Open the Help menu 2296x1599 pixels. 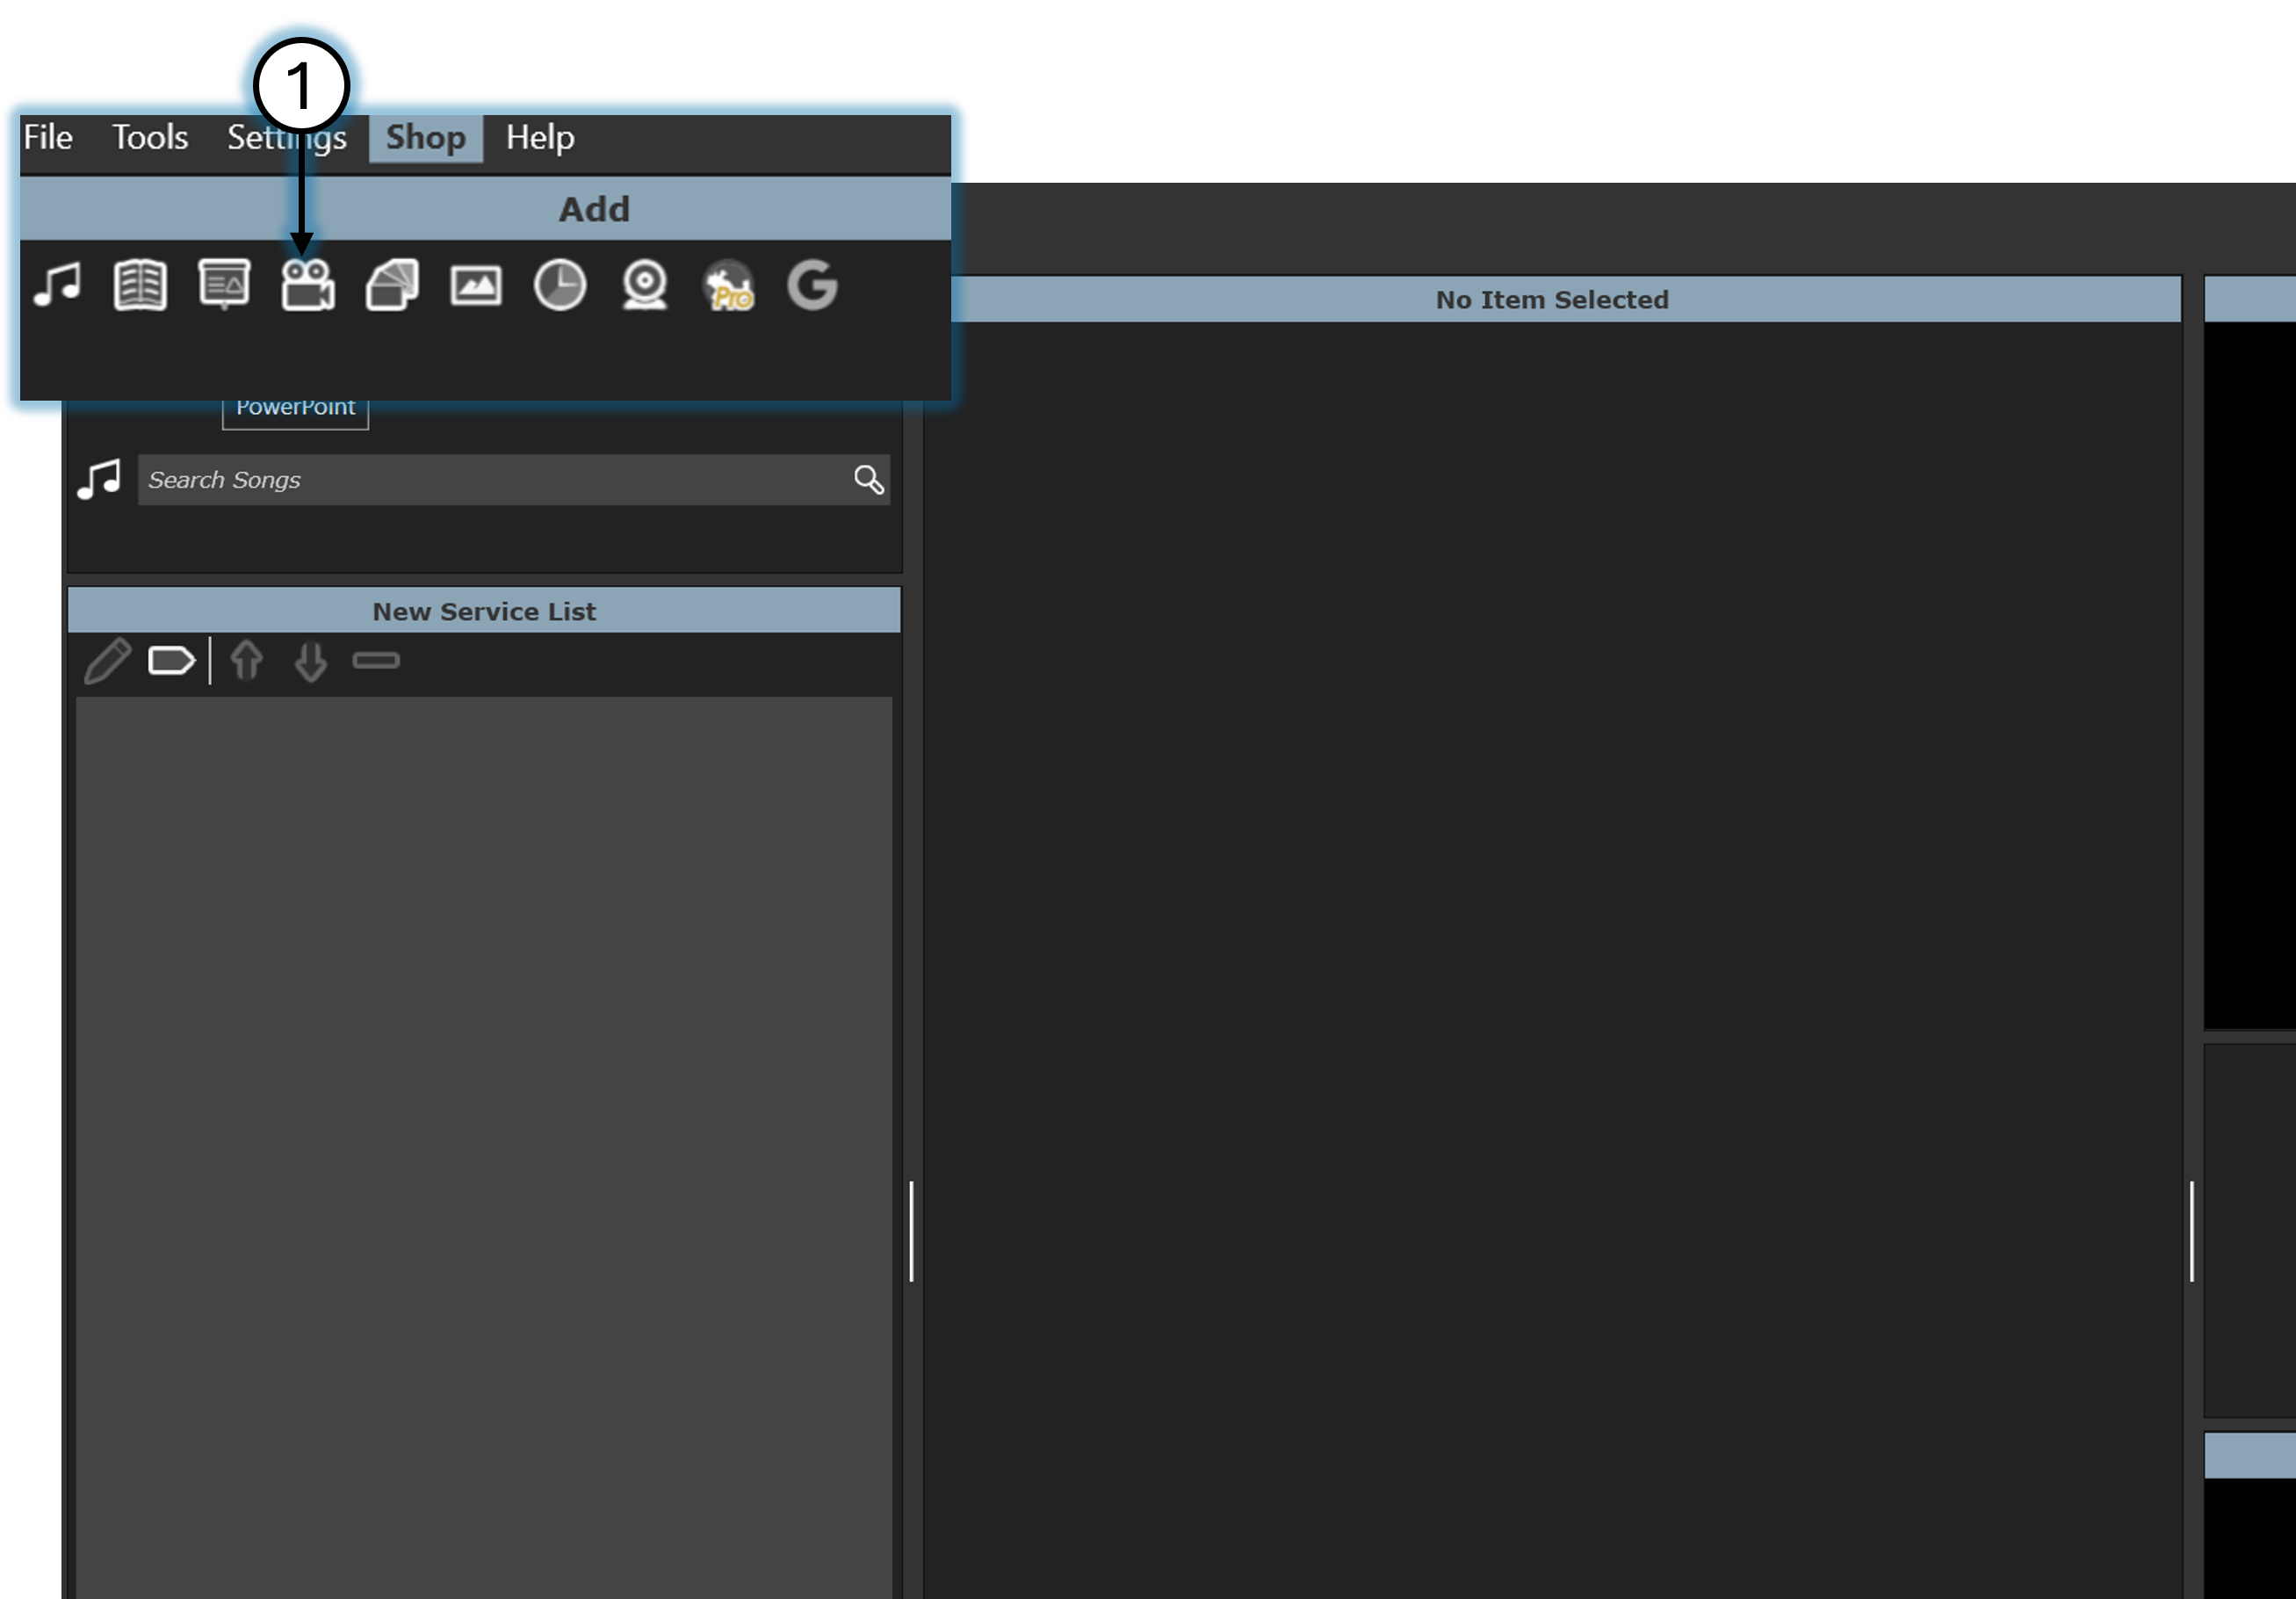(x=540, y=137)
